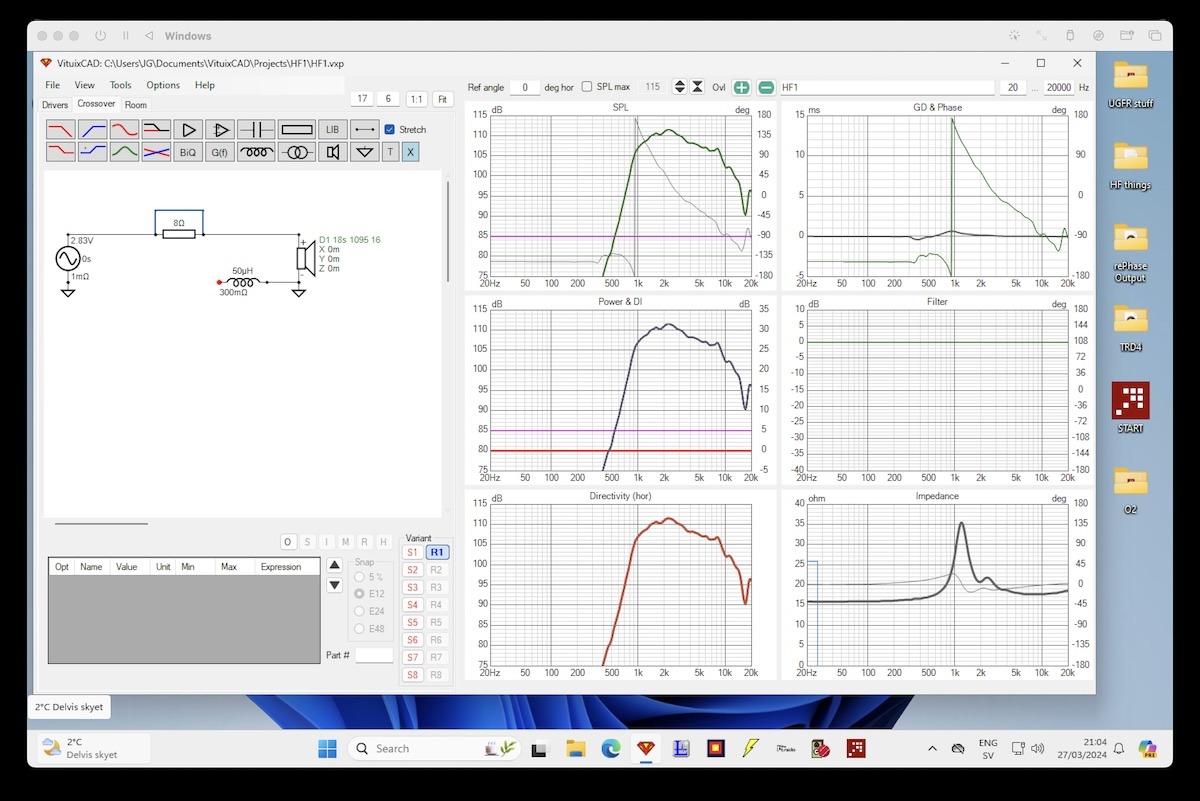The height and width of the screenshot is (801, 1200).
Task: Move the selected part down with the down arrow
Action: click(x=335, y=585)
